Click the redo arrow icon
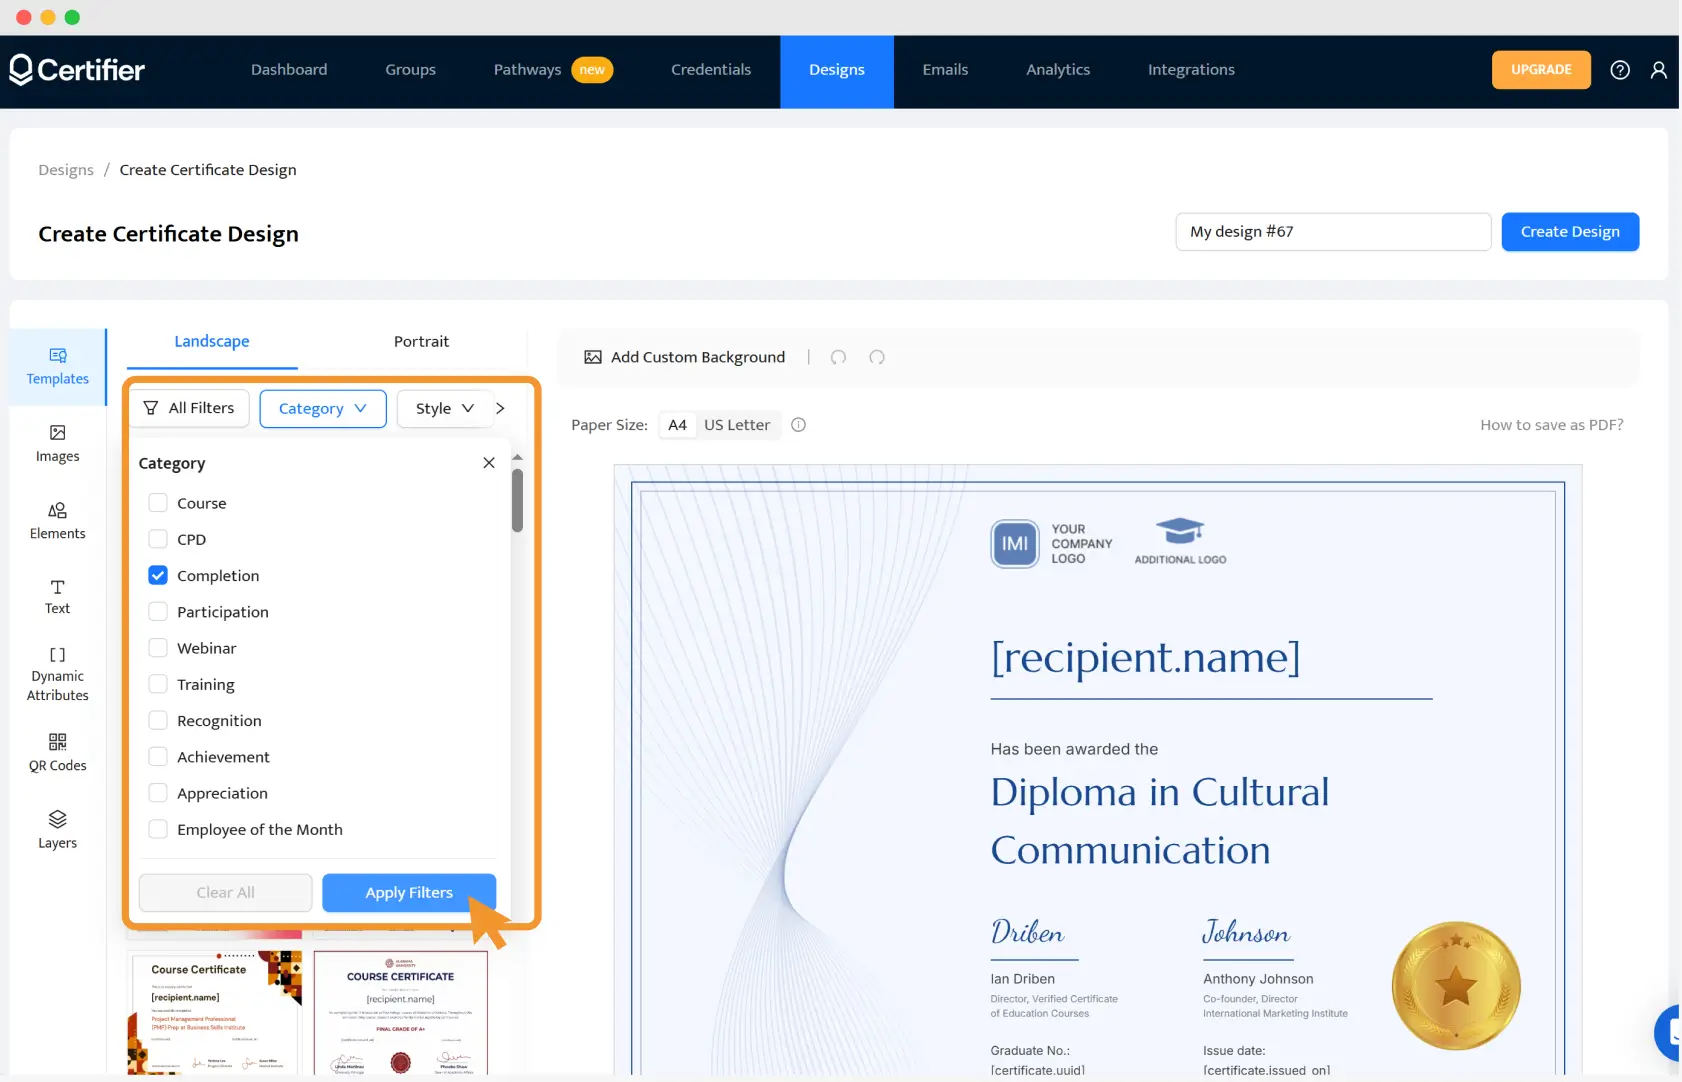 (x=877, y=357)
